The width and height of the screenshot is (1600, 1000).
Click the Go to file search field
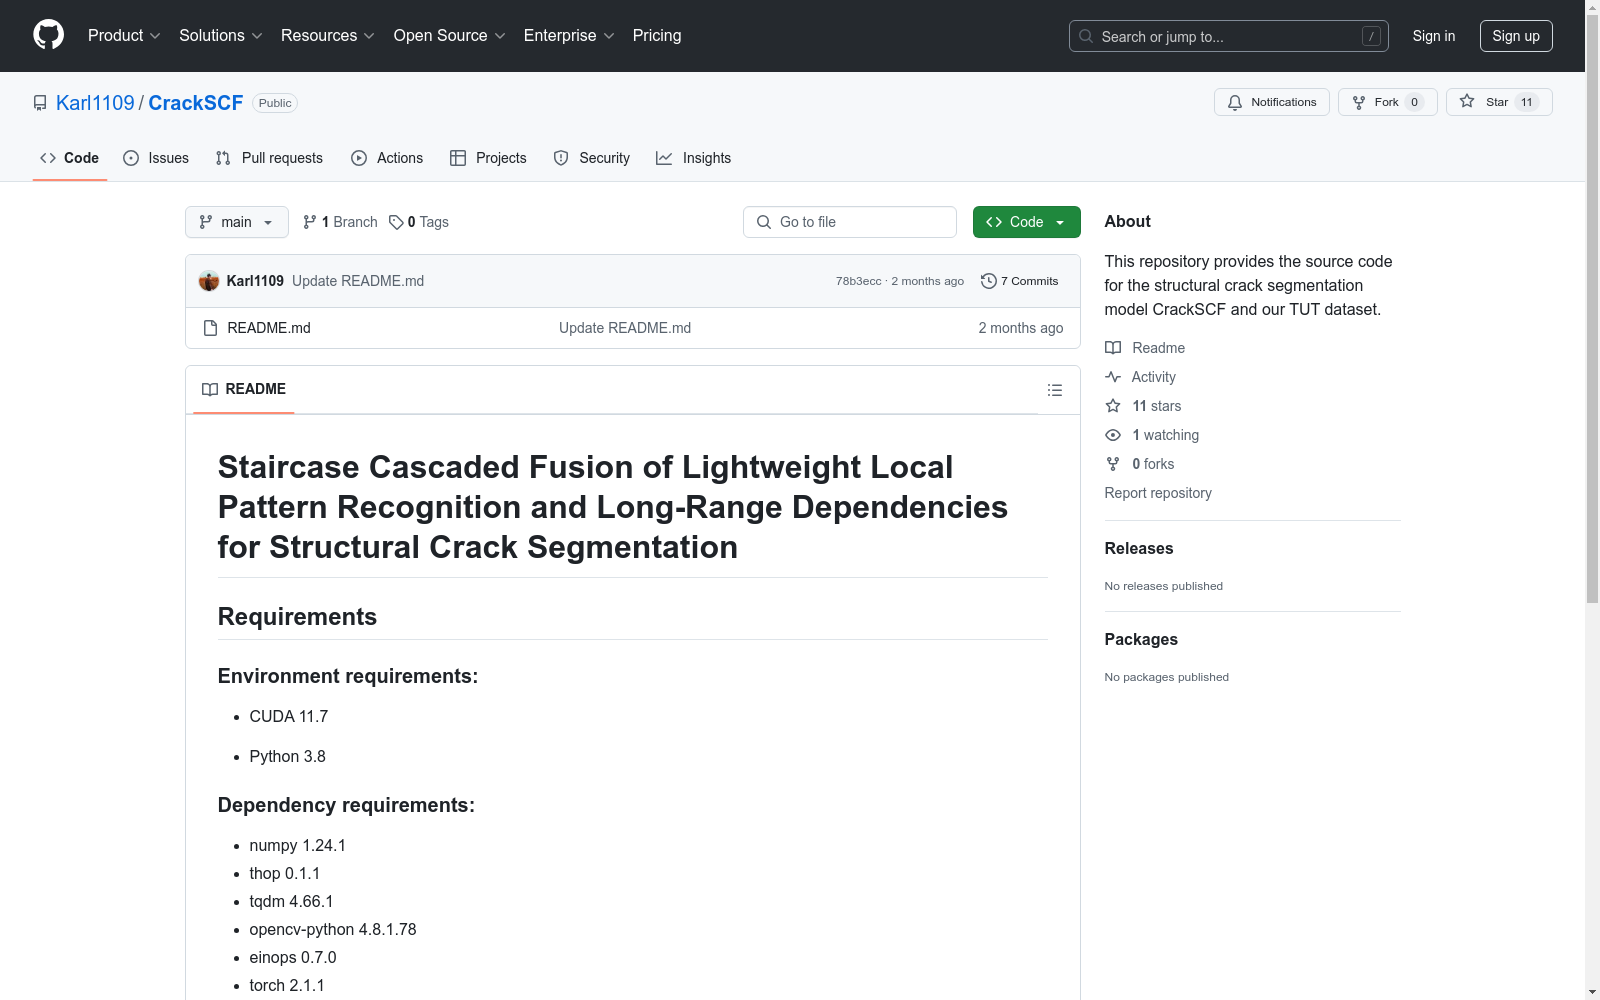point(850,222)
